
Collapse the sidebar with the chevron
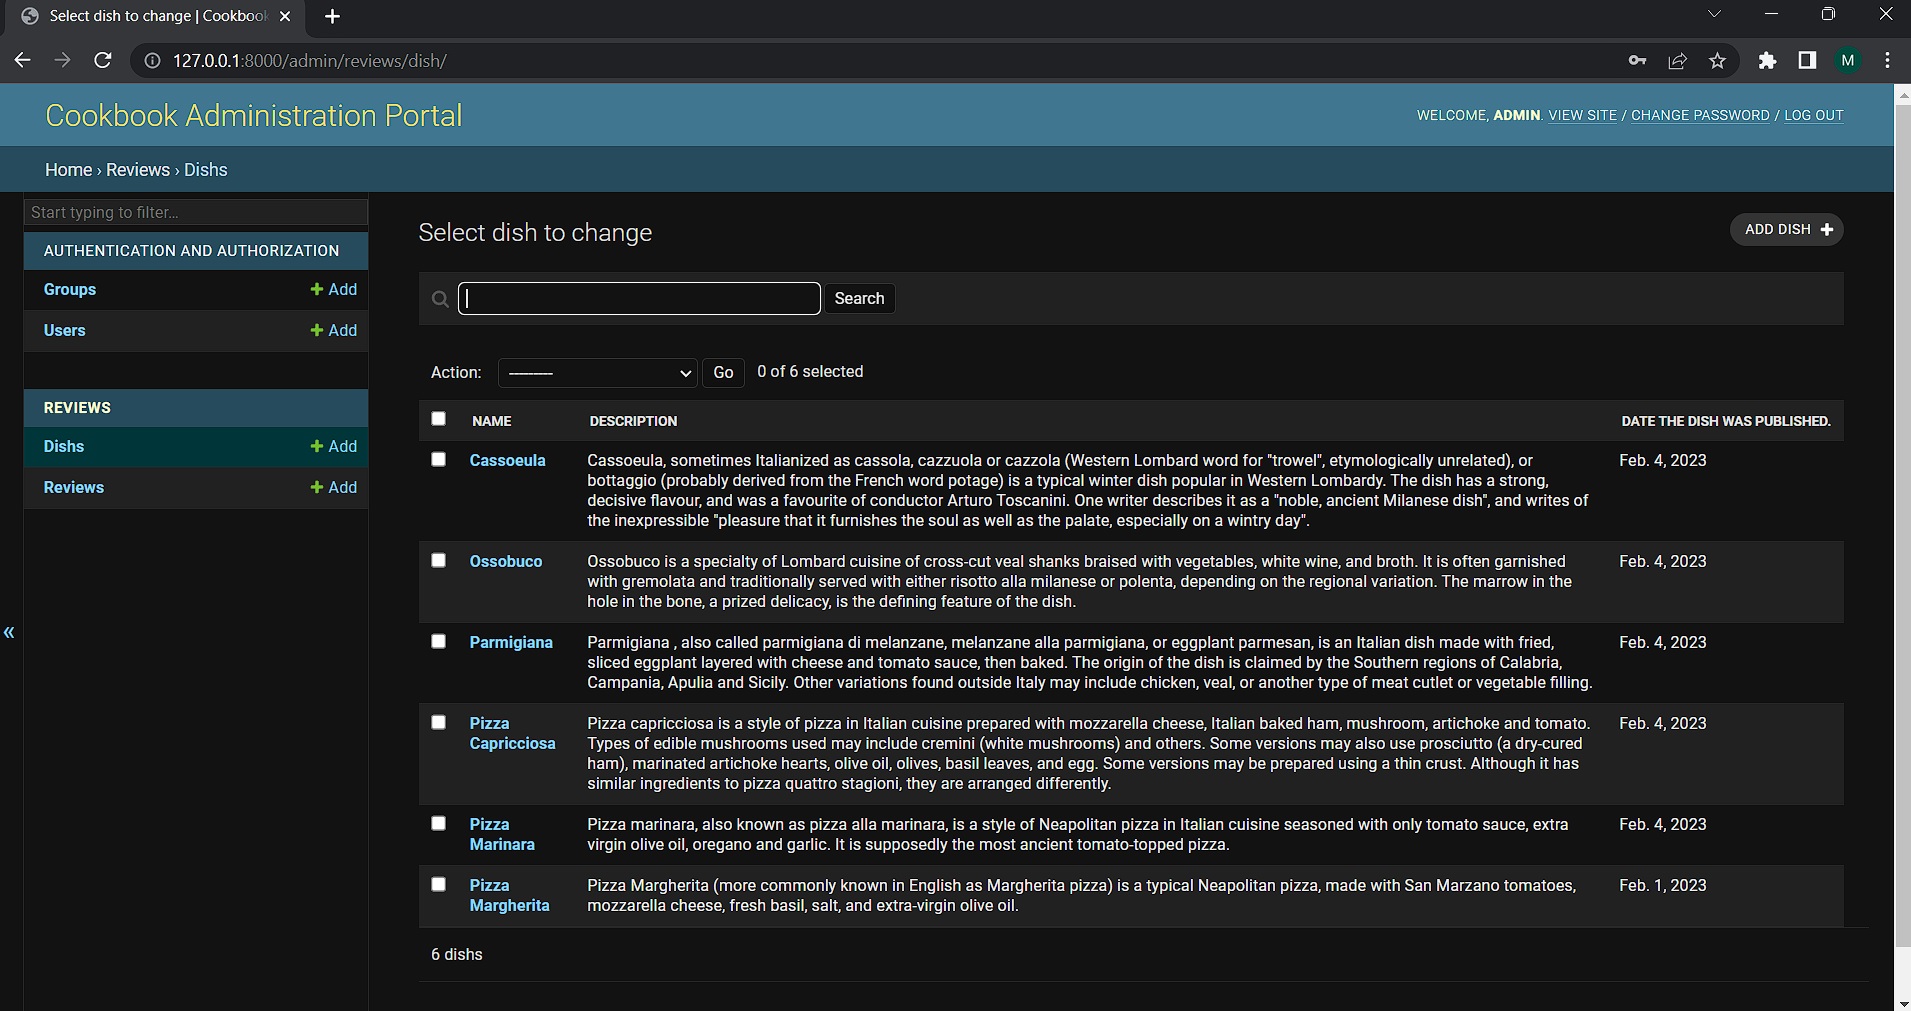point(8,633)
